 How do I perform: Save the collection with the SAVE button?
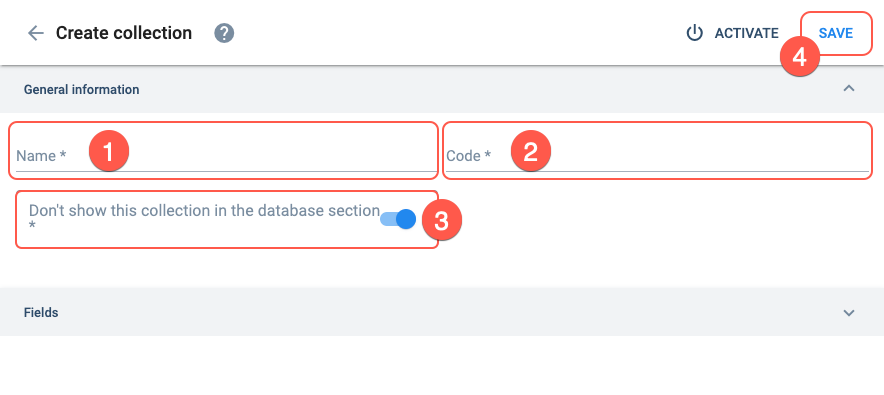836,33
